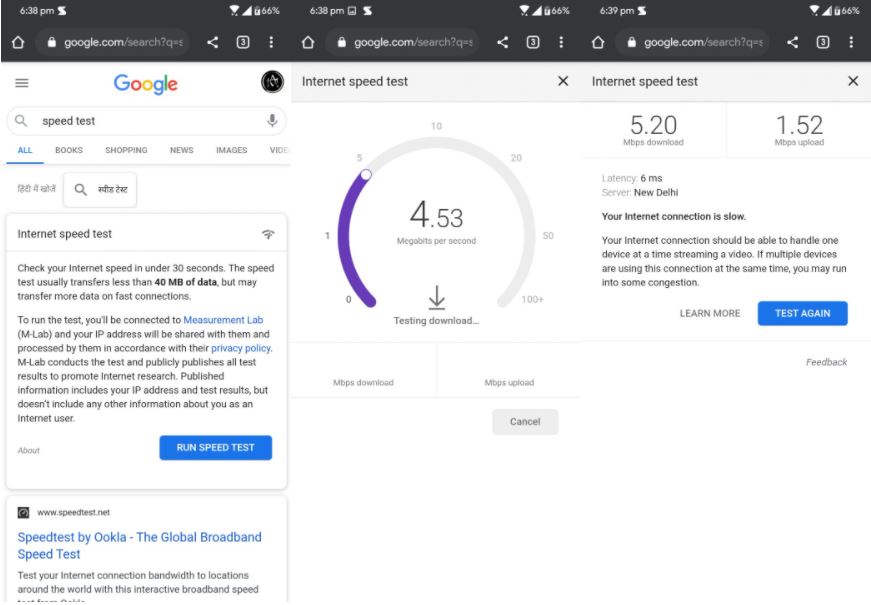871x605 pixels.
Task: Tap Google logo
Action: (146, 83)
